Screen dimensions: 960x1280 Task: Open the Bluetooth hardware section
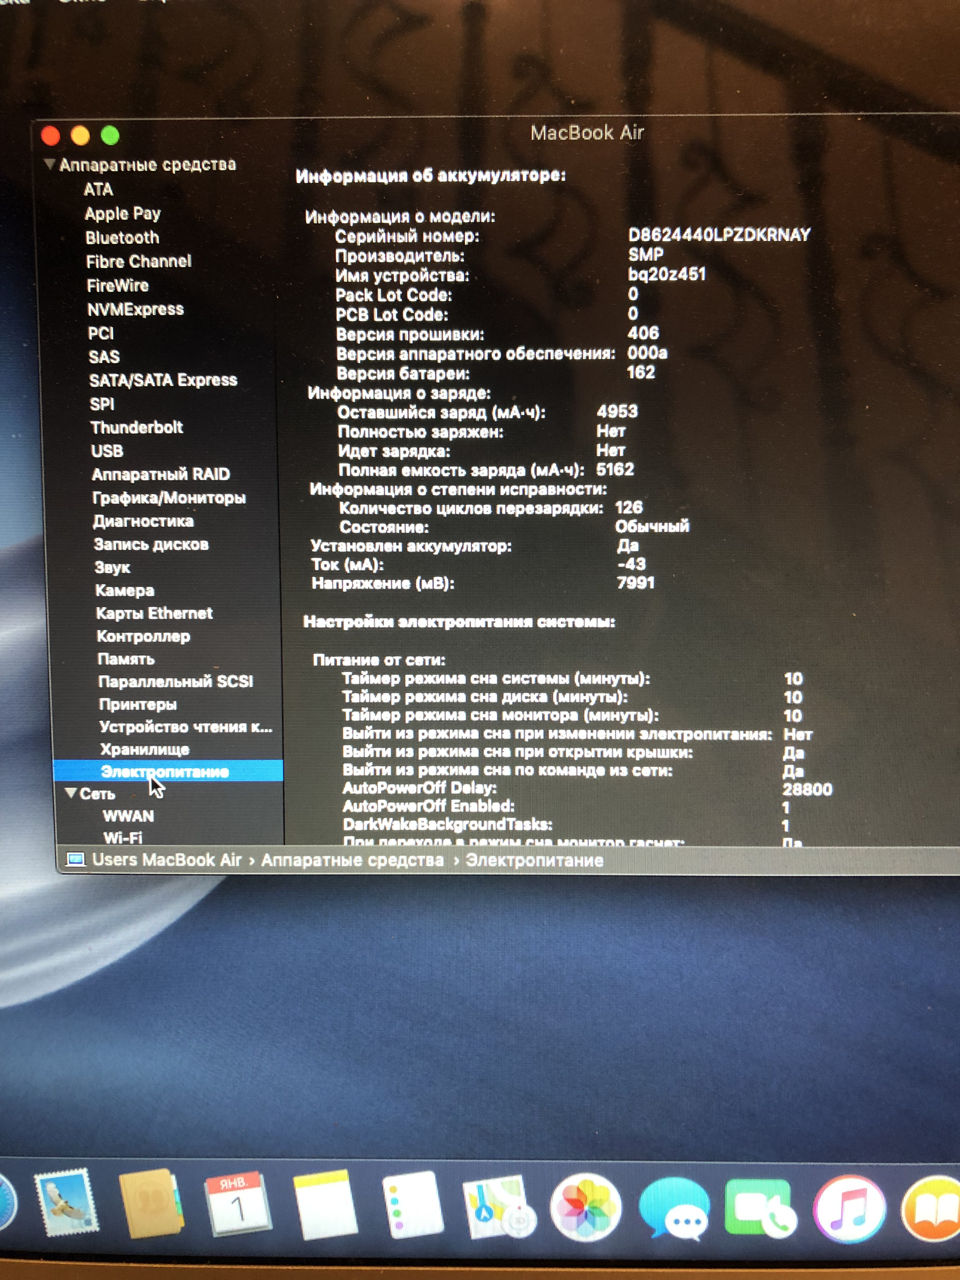tap(122, 237)
